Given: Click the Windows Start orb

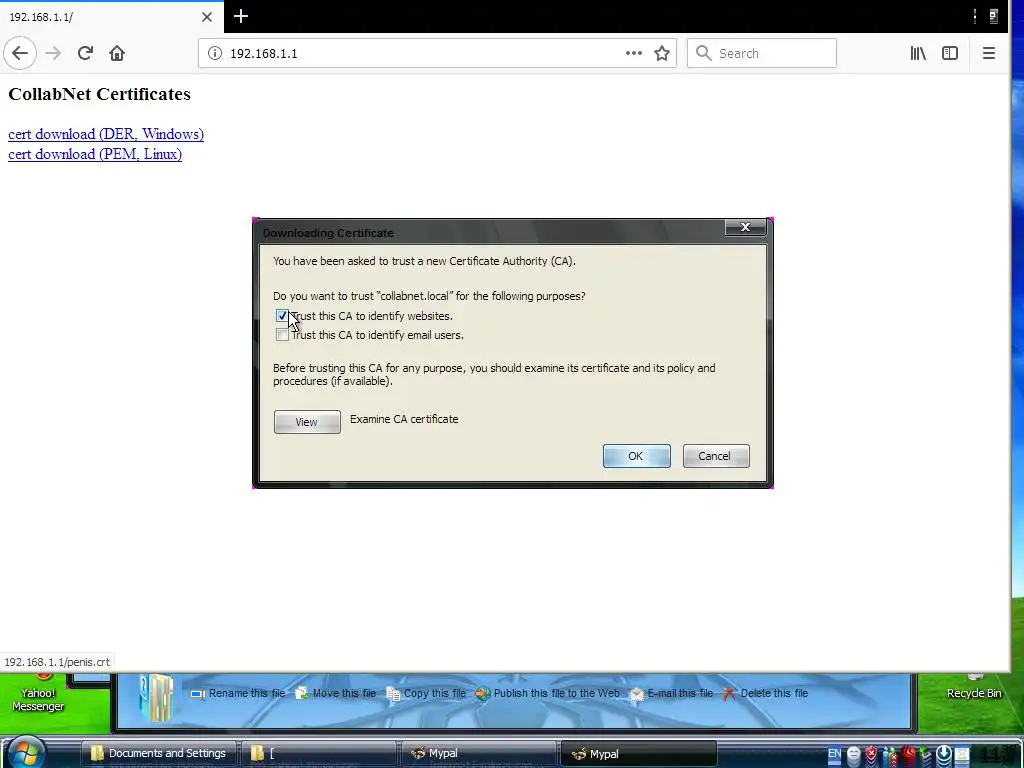Looking at the screenshot, I should [25, 752].
